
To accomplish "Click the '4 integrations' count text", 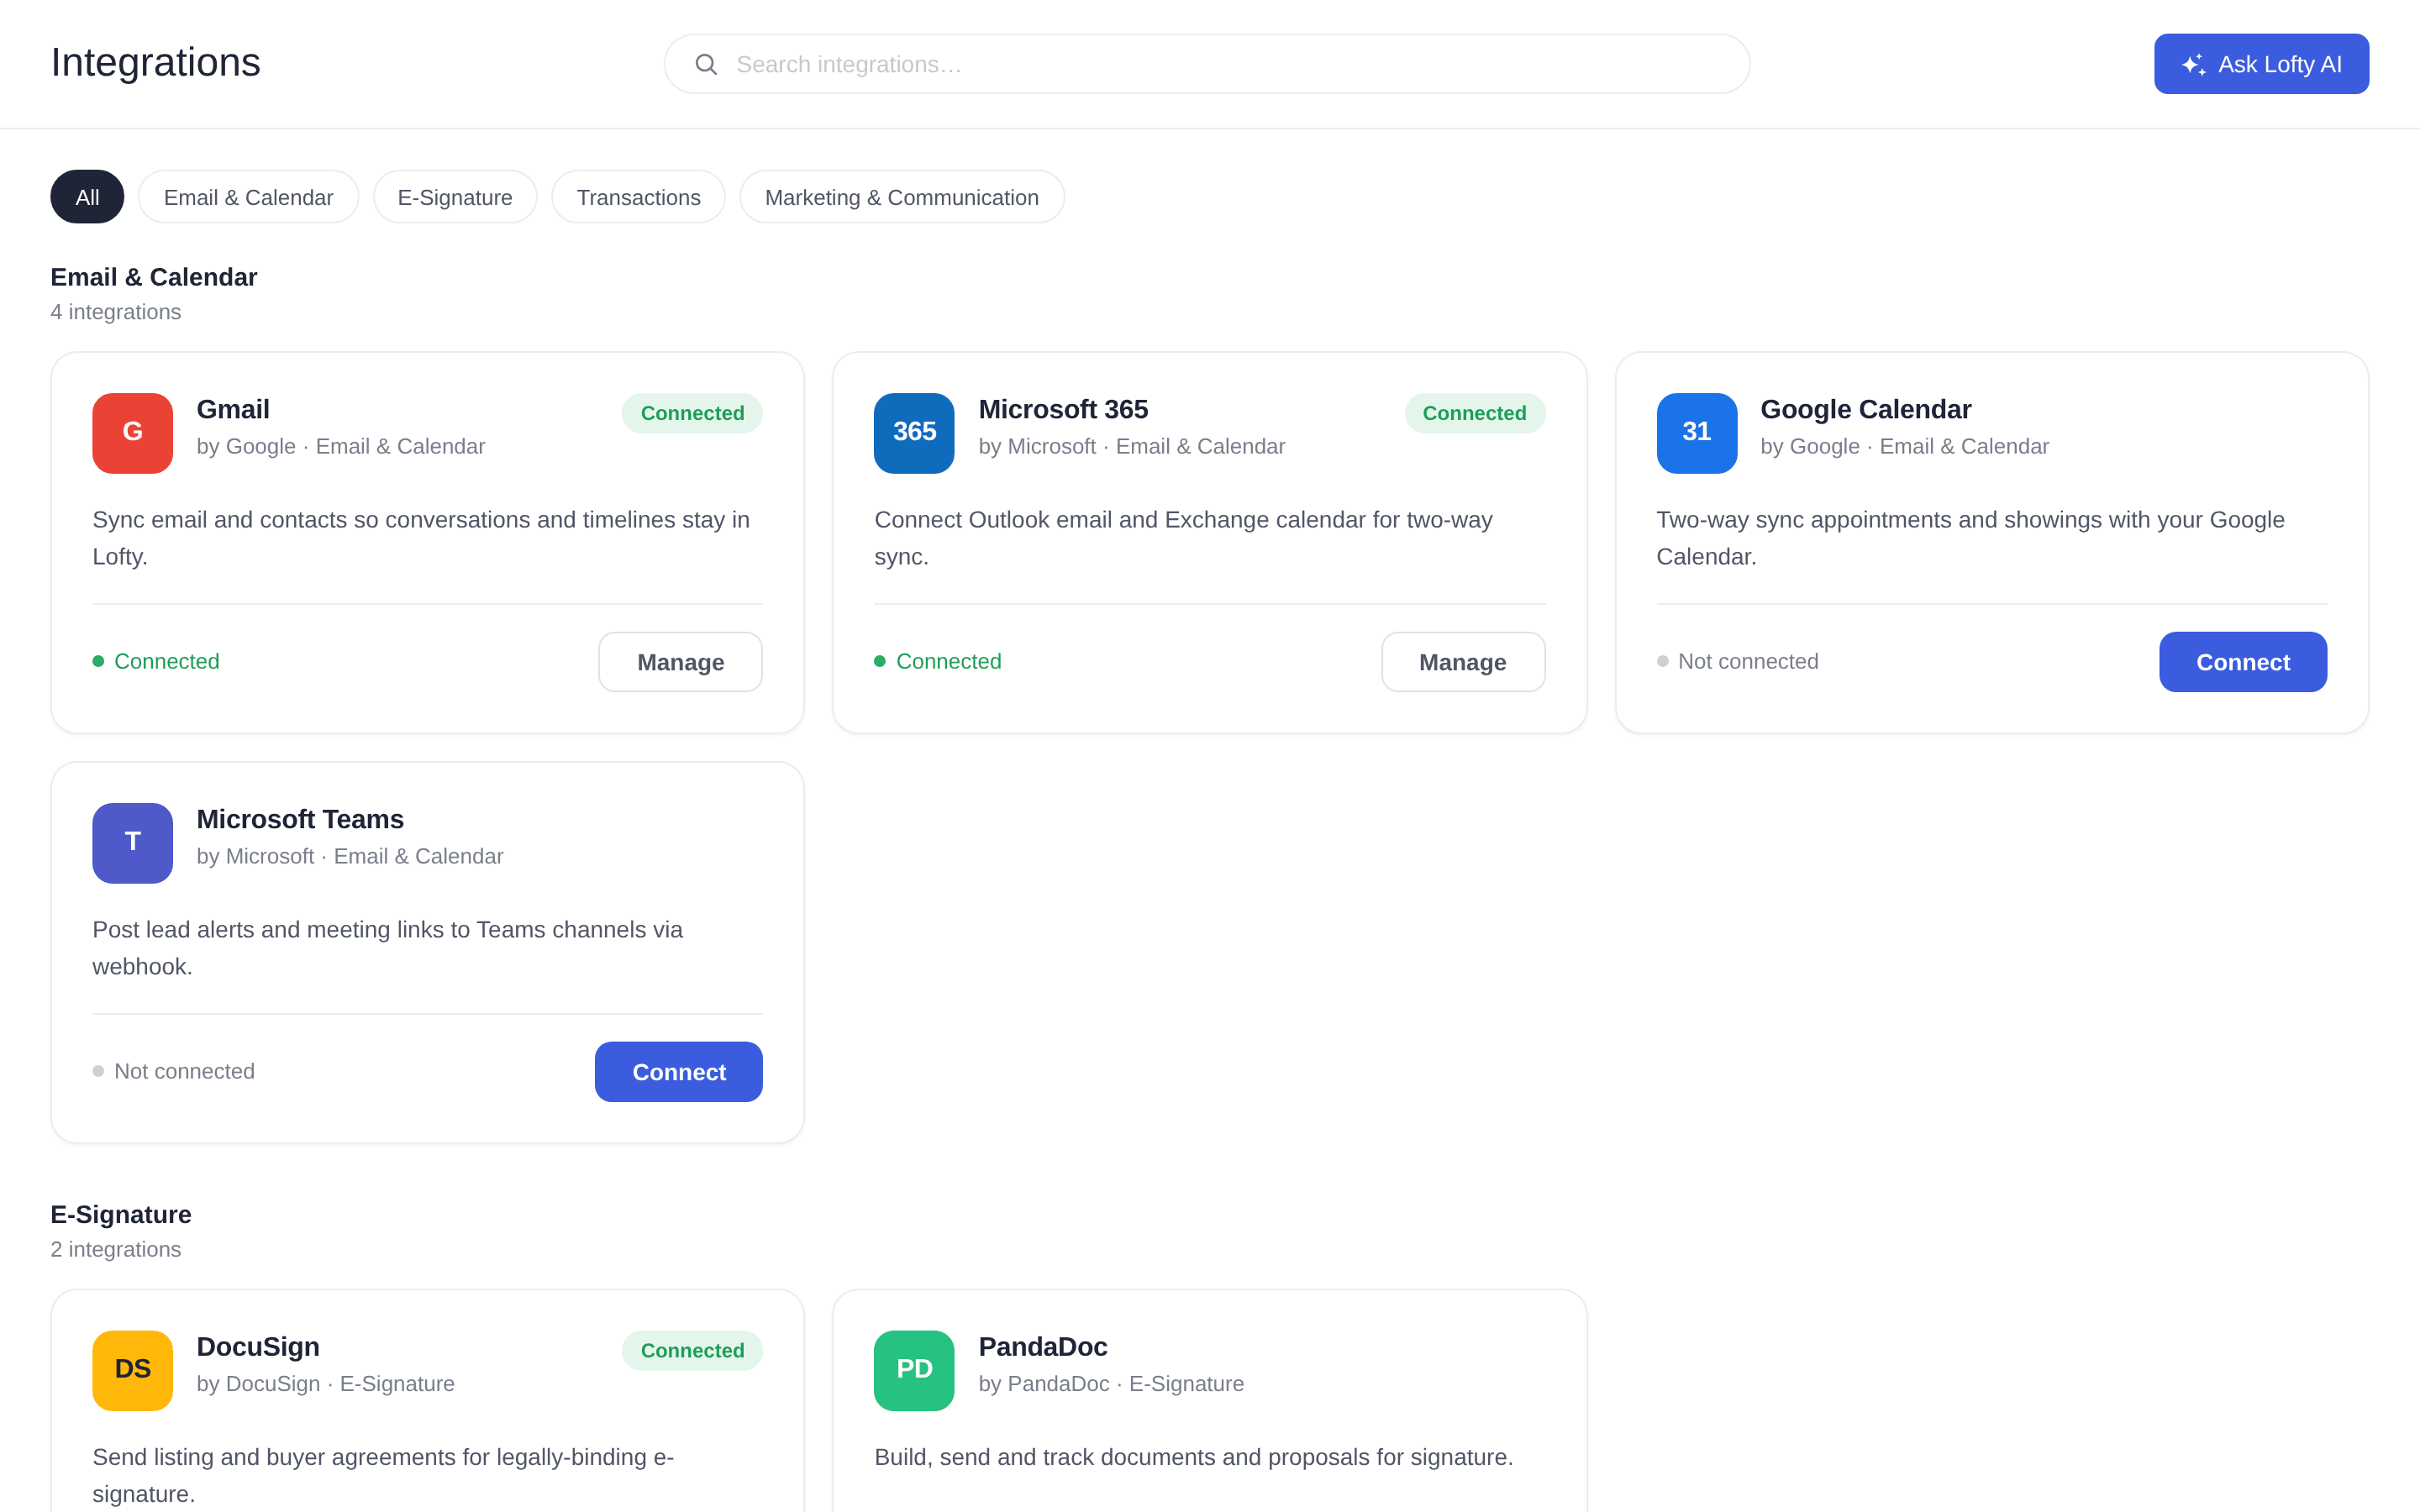I will pos(116,312).
